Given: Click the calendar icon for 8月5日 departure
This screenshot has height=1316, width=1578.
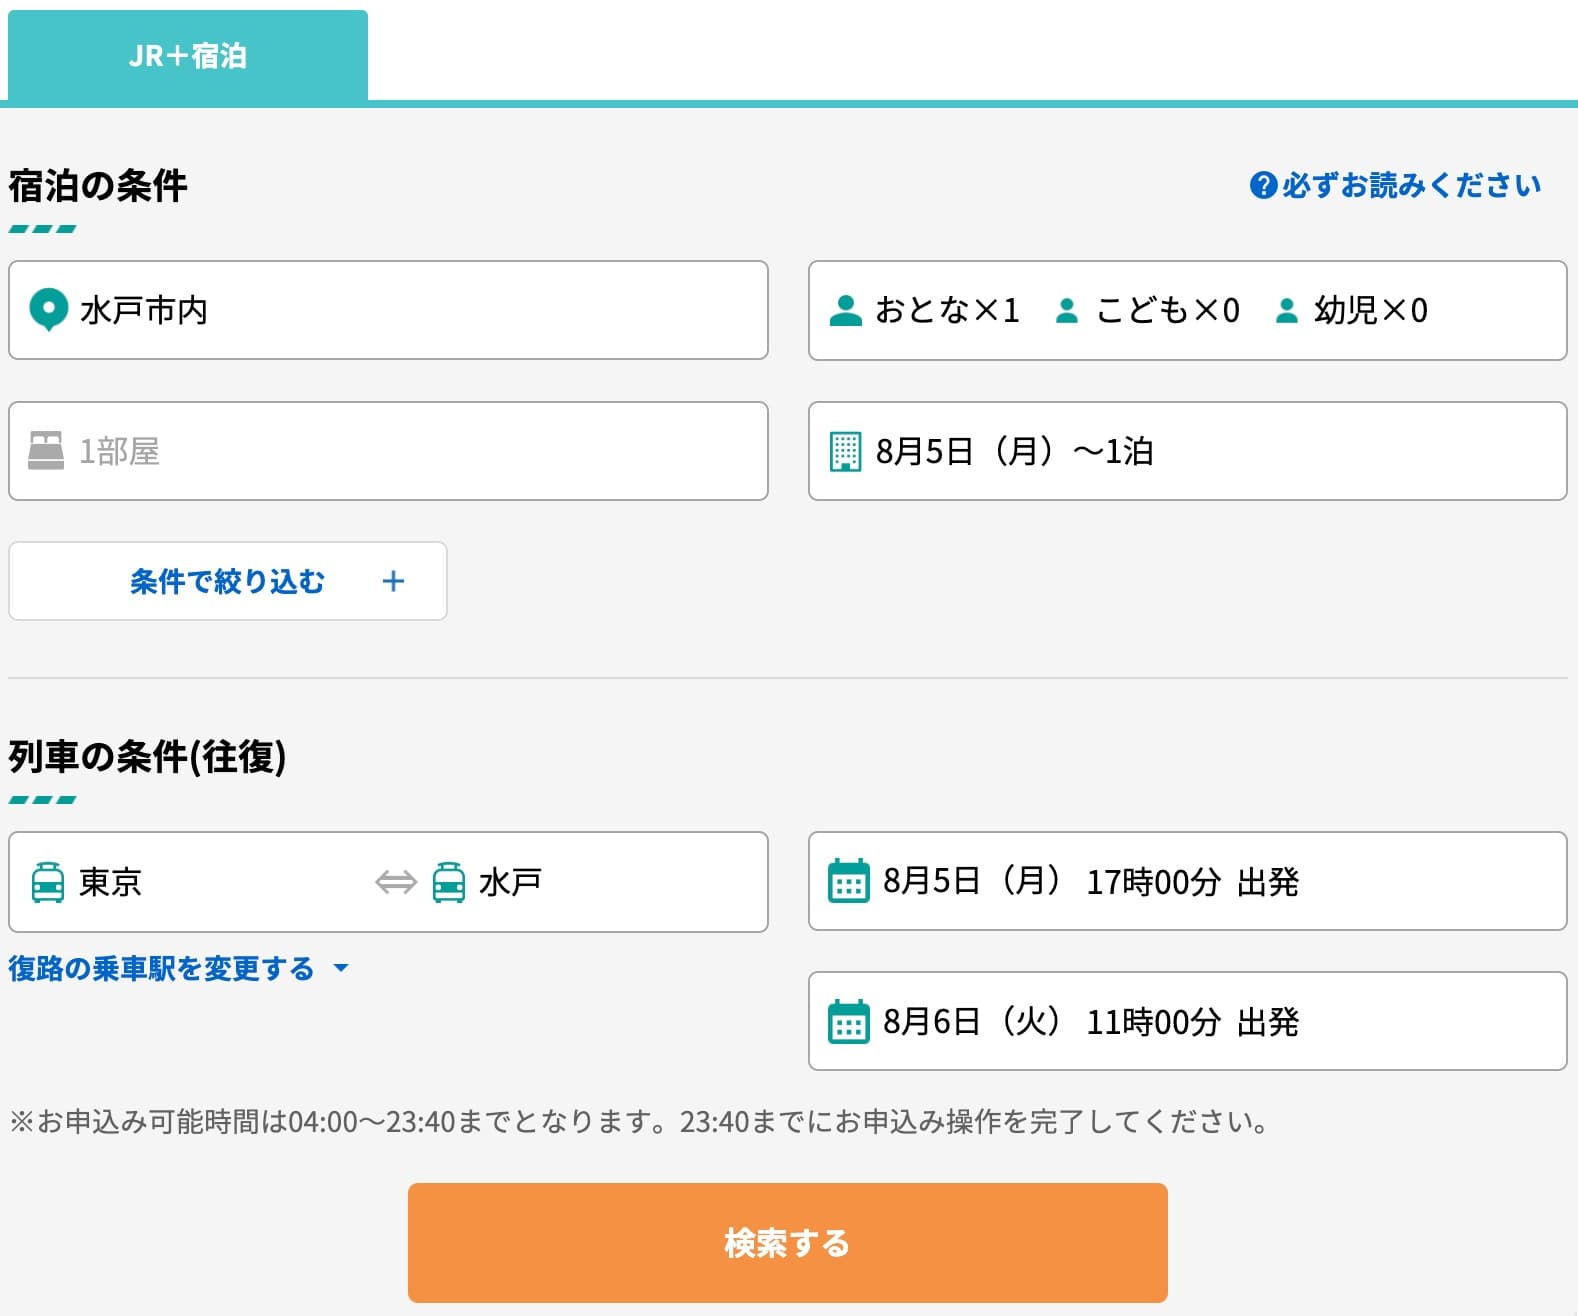Looking at the screenshot, I should pos(849,881).
